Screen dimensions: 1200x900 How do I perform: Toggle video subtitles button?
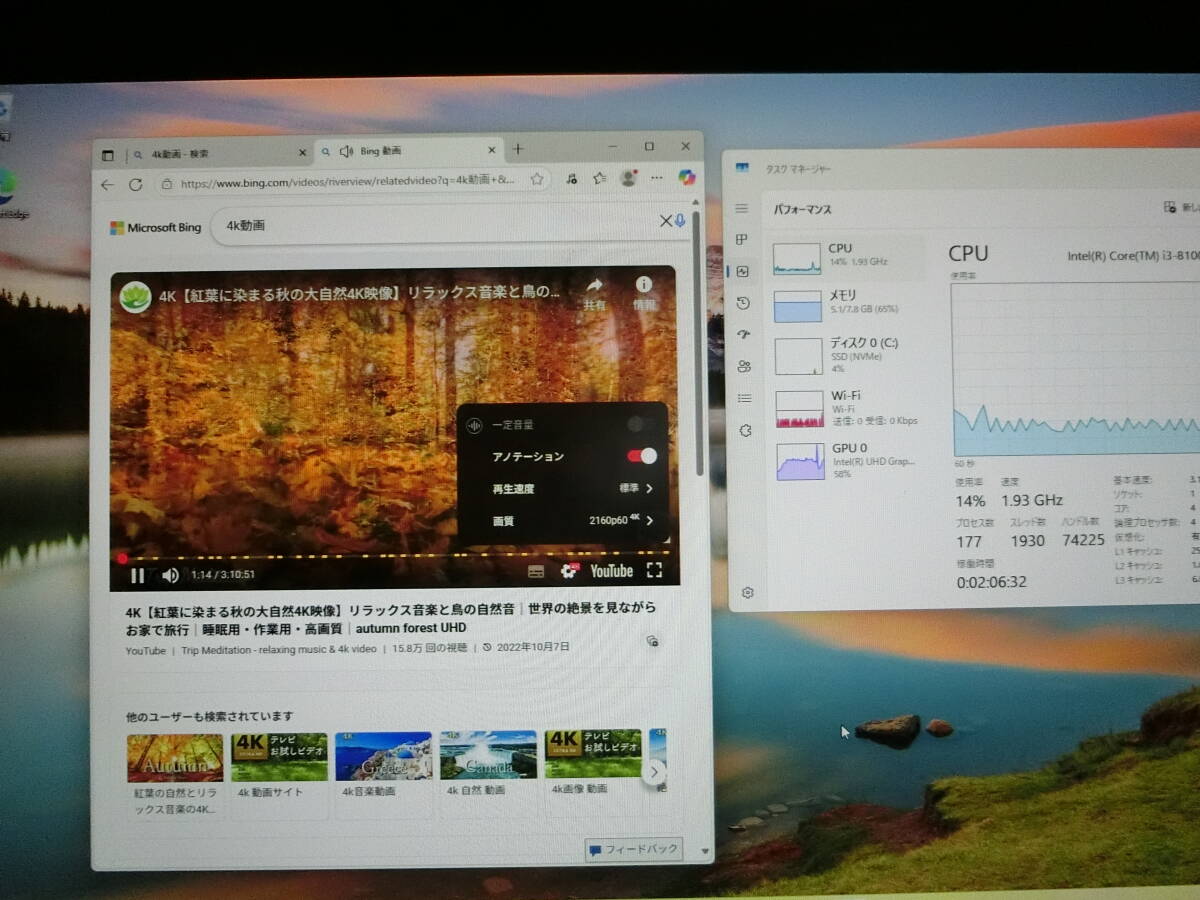pyautogui.click(x=536, y=572)
